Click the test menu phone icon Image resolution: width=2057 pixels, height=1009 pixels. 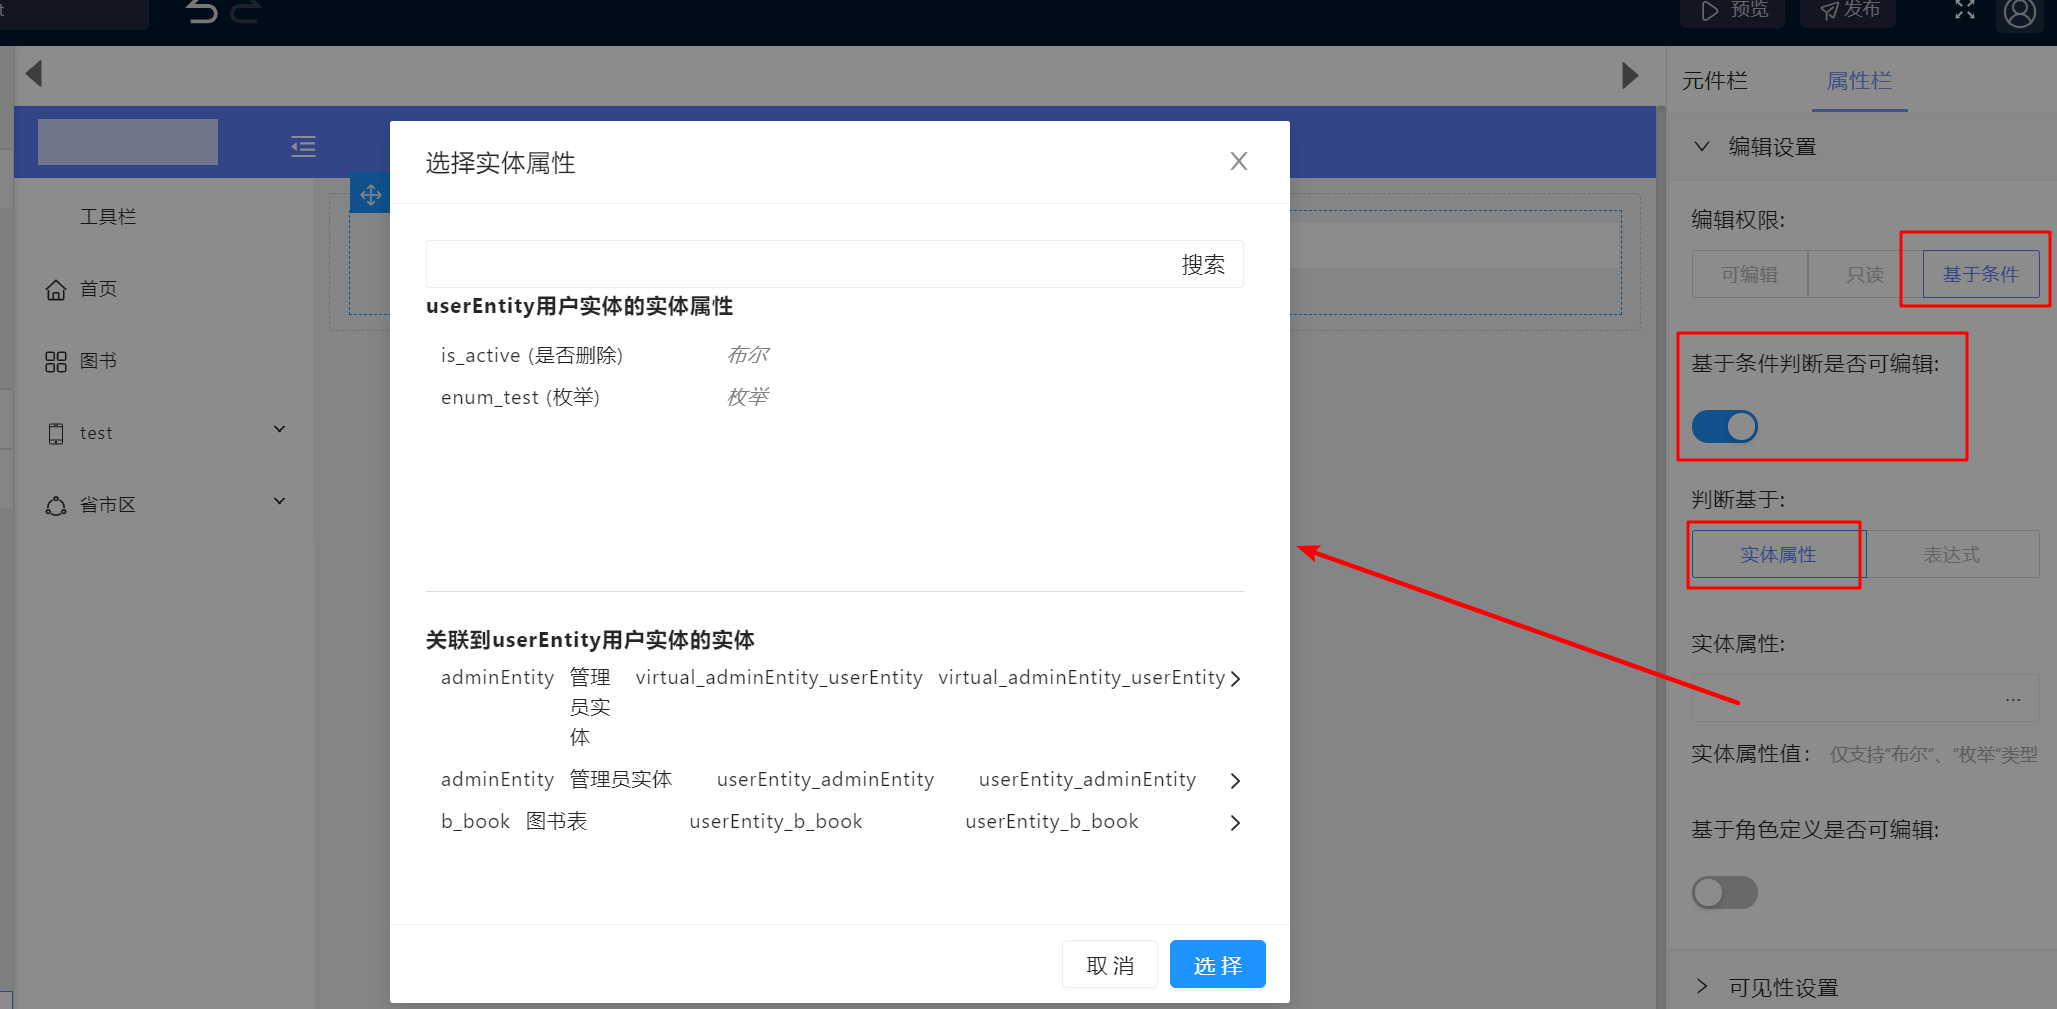pos(56,434)
